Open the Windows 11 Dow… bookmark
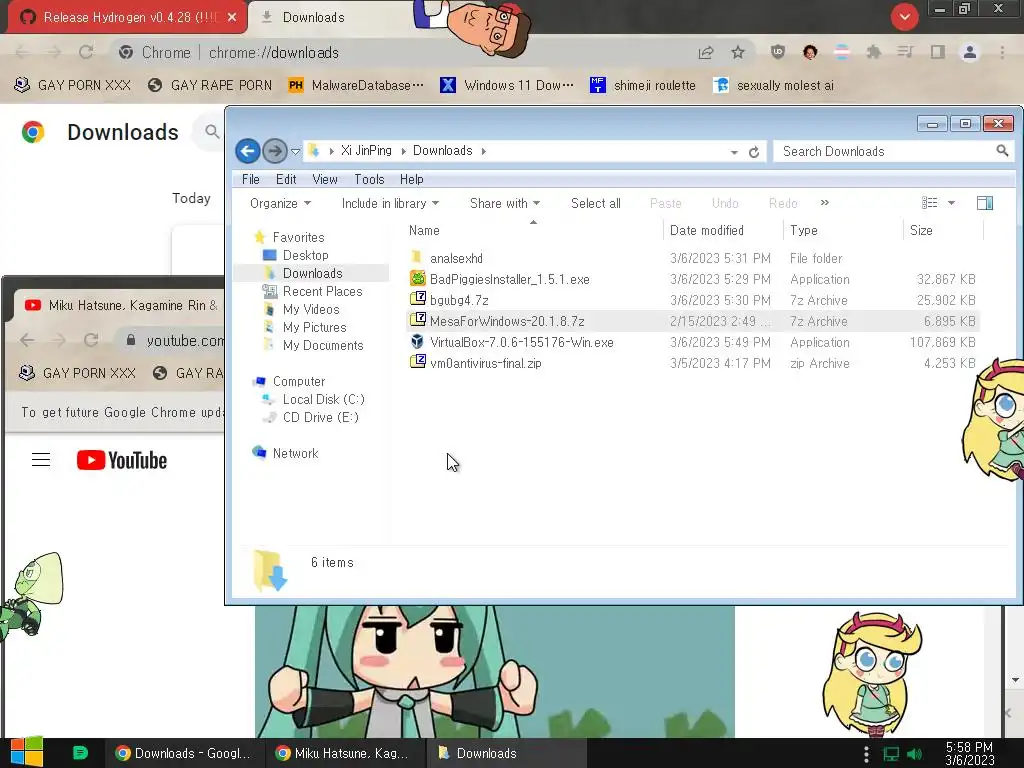This screenshot has height=768, width=1024. pyautogui.click(x=507, y=85)
